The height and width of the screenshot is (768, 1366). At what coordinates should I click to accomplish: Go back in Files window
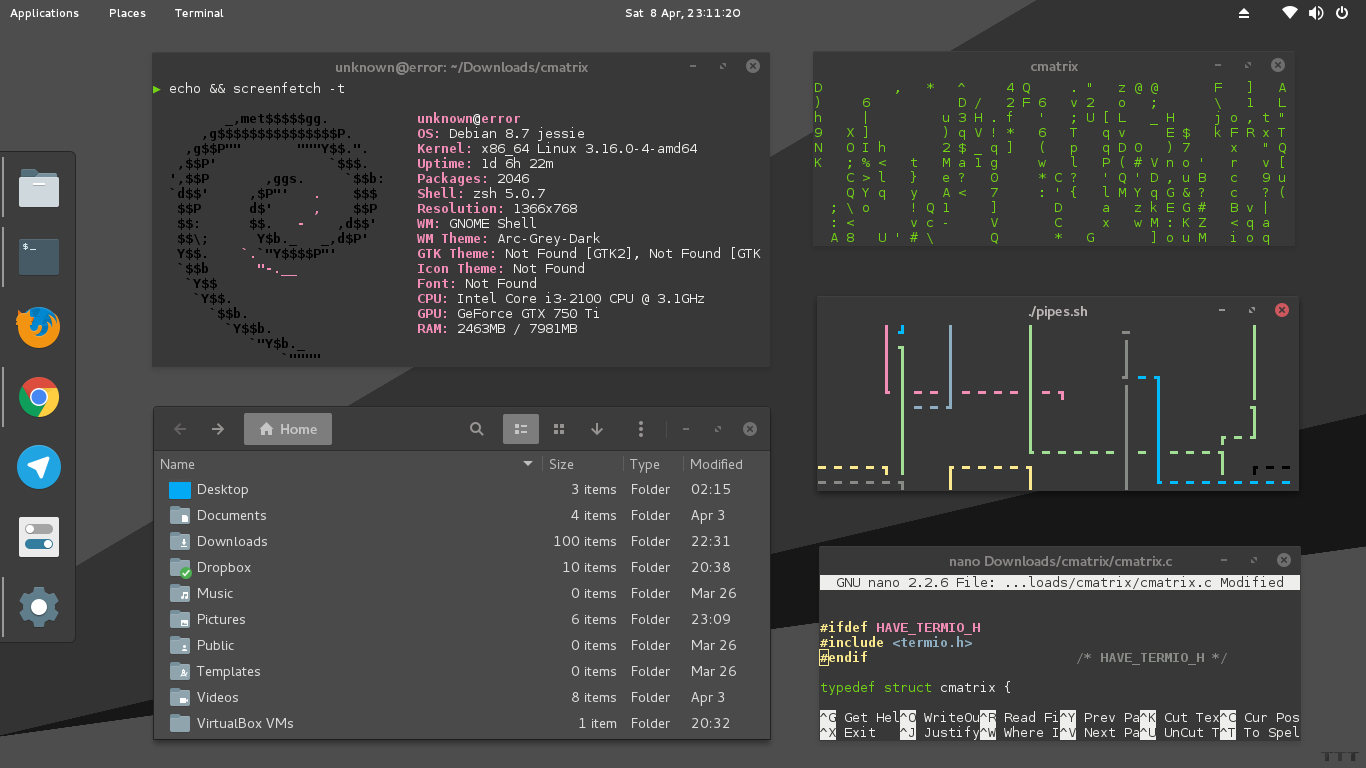(x=180, y=429)
